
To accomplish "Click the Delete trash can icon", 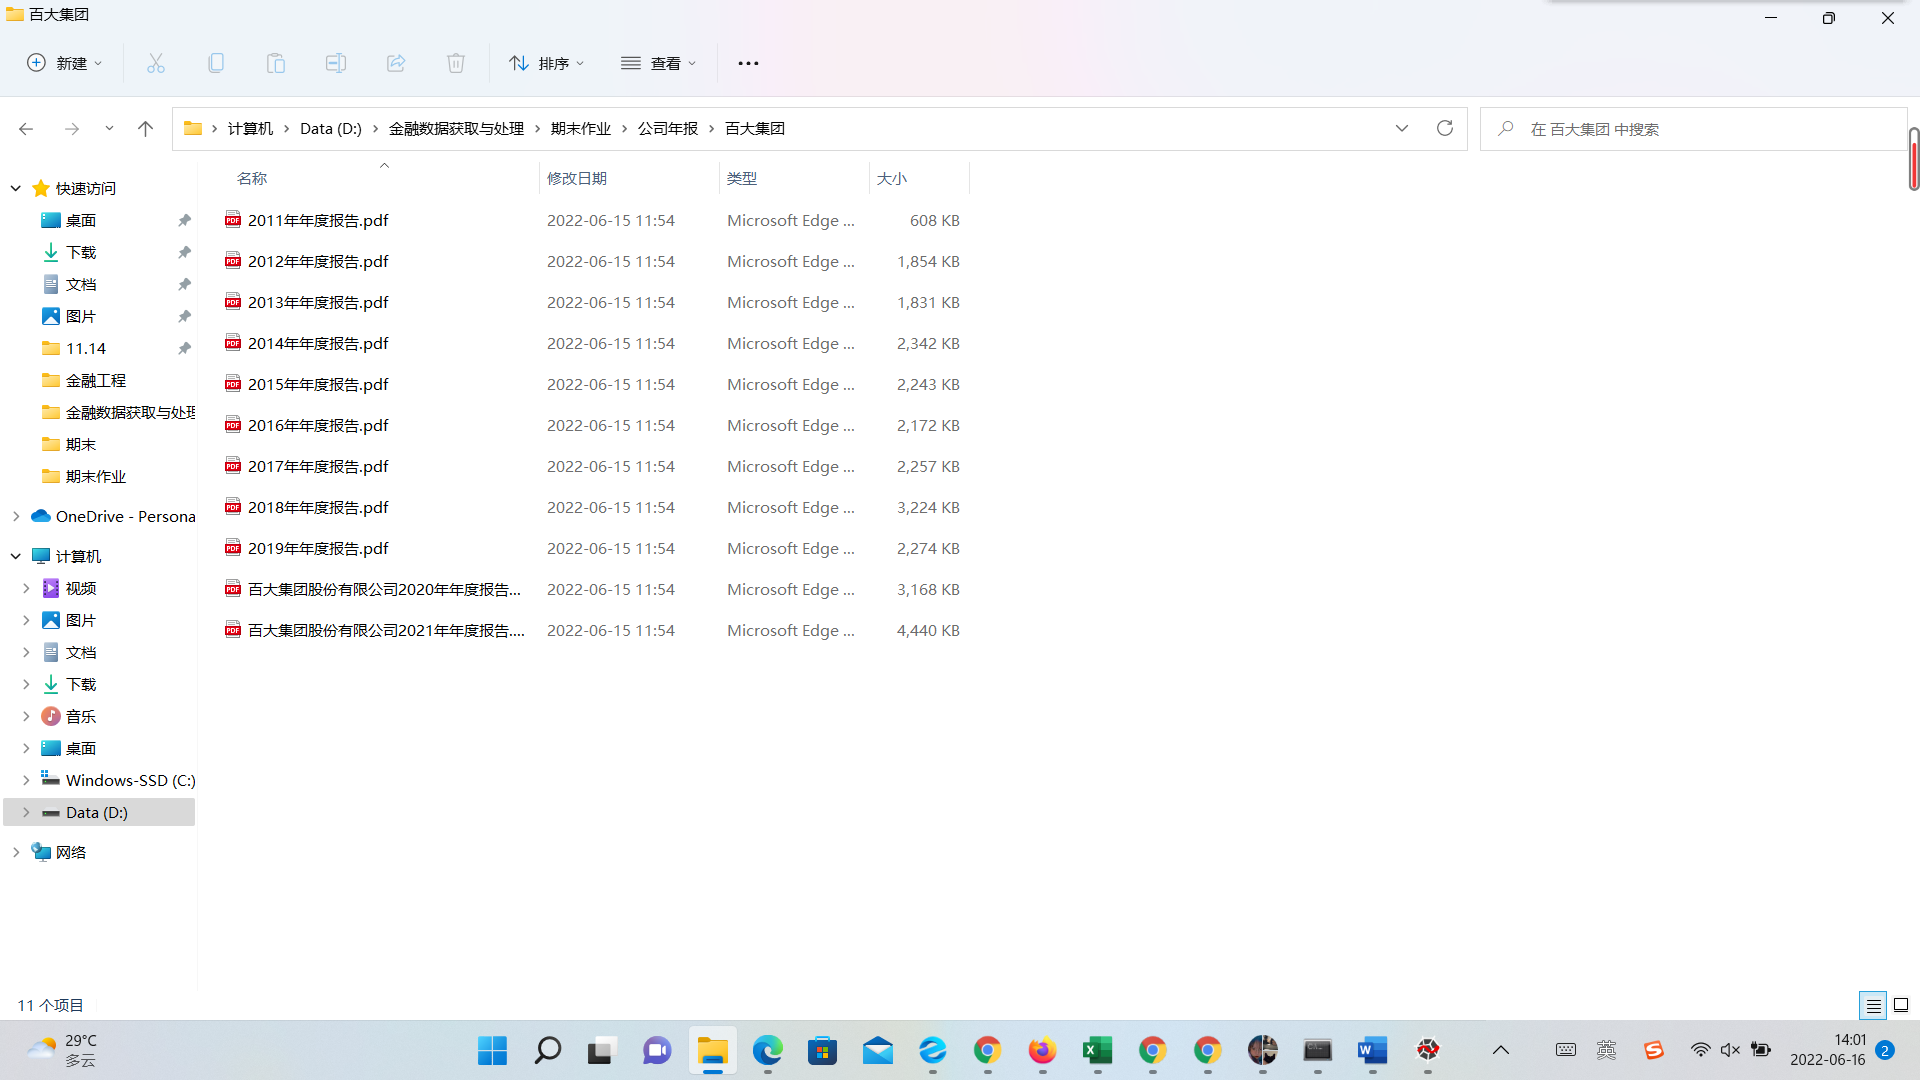I will point(456,63).
